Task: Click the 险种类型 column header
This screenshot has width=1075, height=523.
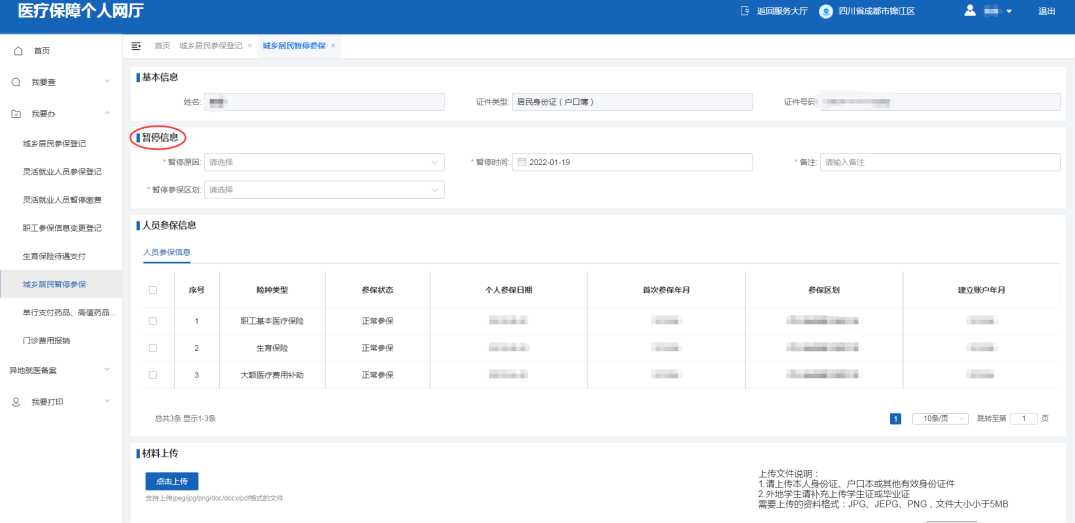Action: [272, 290]
